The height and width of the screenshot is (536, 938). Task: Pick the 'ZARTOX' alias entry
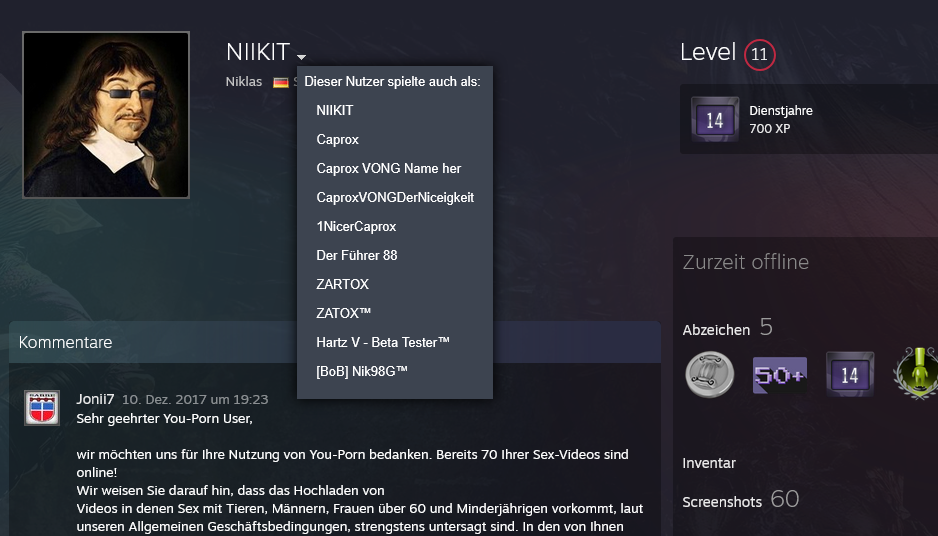(342, 285)
